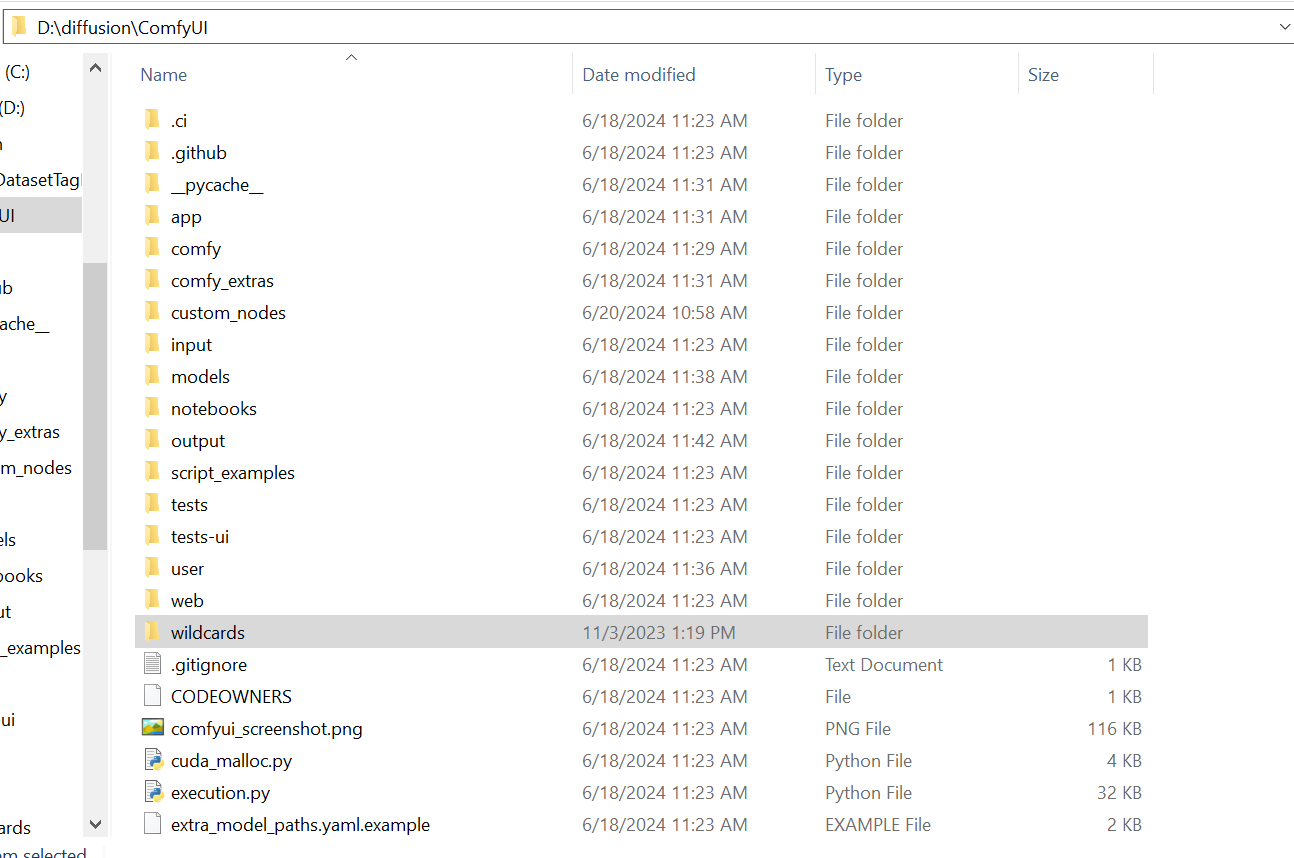Open the address bar history dropdown
This screenshot has height=858, width=1294.
click(1284, 27)
